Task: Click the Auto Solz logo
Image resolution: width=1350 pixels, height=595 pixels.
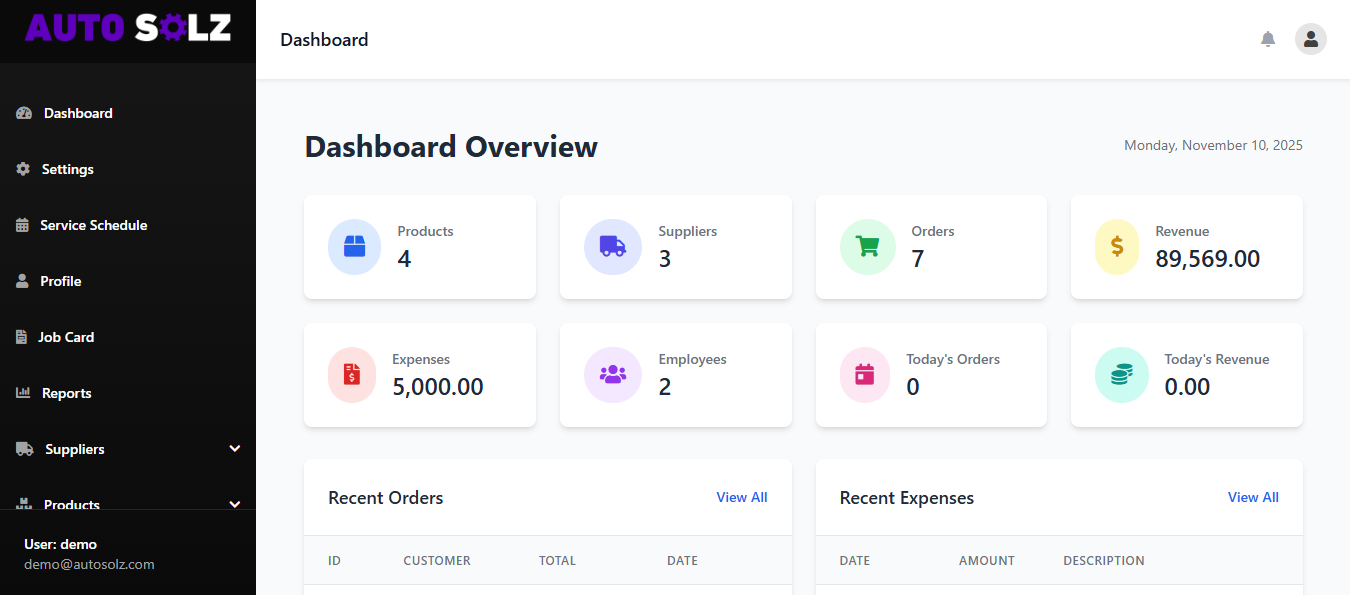Action: [x=128, y=28]
